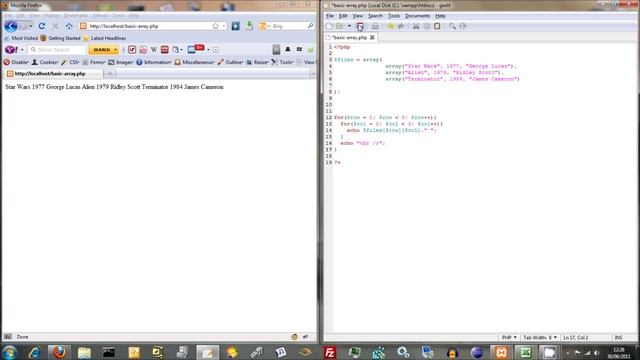
Task: Save the file using gedit toolbar
Action: (x=360, y=26)
